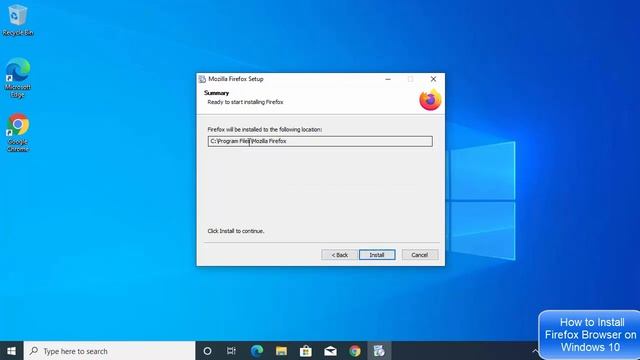This screenshot has width=640, height=360.
Task: Select the Microsoft Edge desktop shortcut
Action: click(18, 78)
